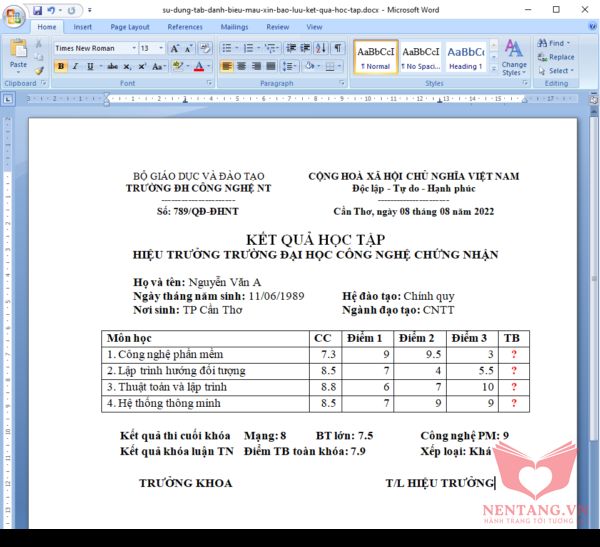600x547 pixels.
Task: Switch to the Page Layout tab
Action: [x=130, y=27]
